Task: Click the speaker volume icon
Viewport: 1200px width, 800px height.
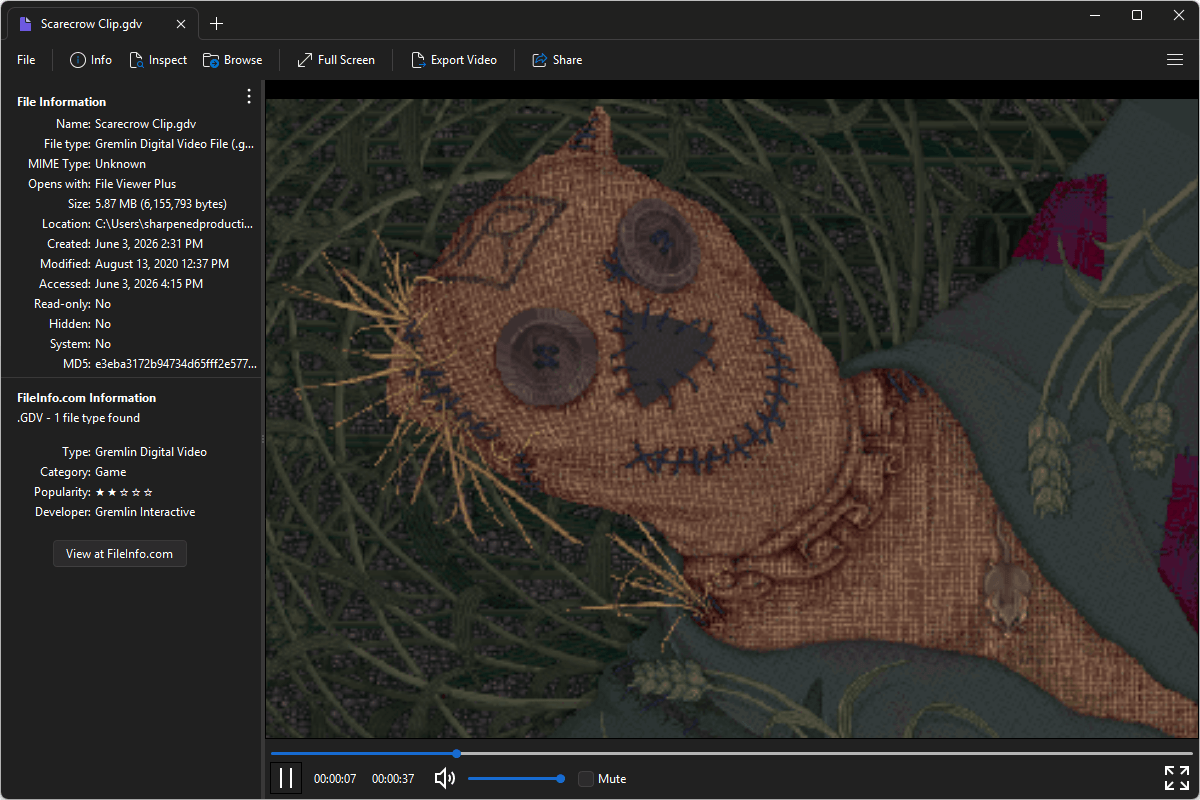Action: coord(445,778)
